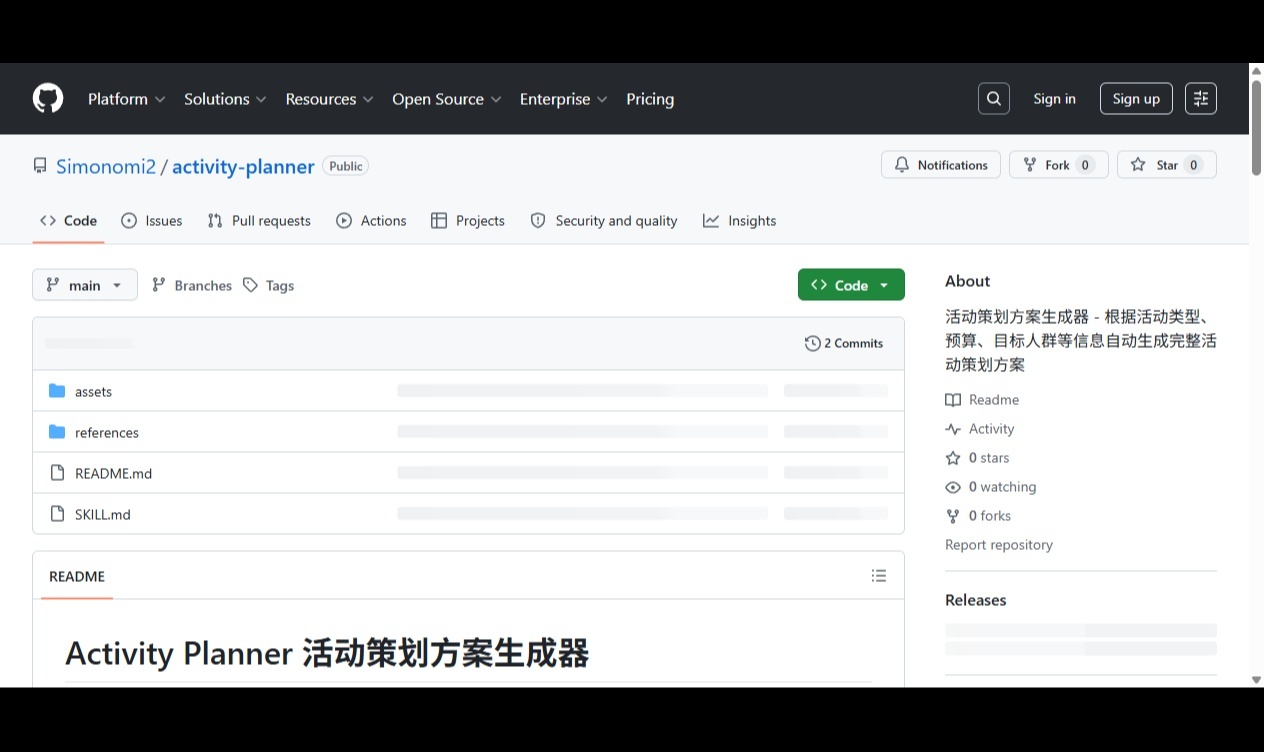Click the Public visibility badge

(x=346, y=166)
